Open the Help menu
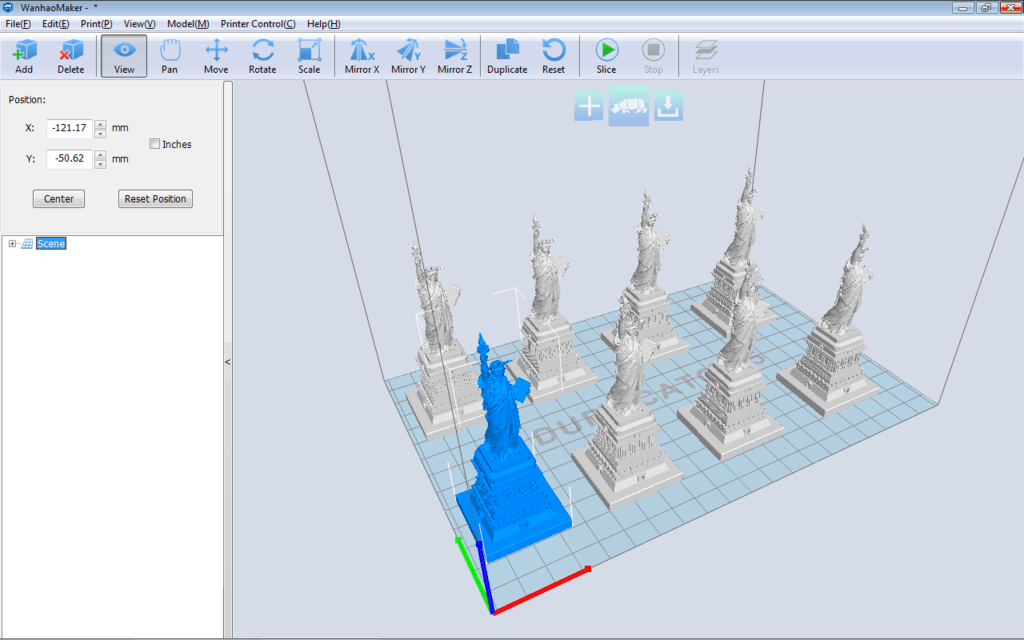This screenshot has width=1024, height=640. click(x=323, y=24)
